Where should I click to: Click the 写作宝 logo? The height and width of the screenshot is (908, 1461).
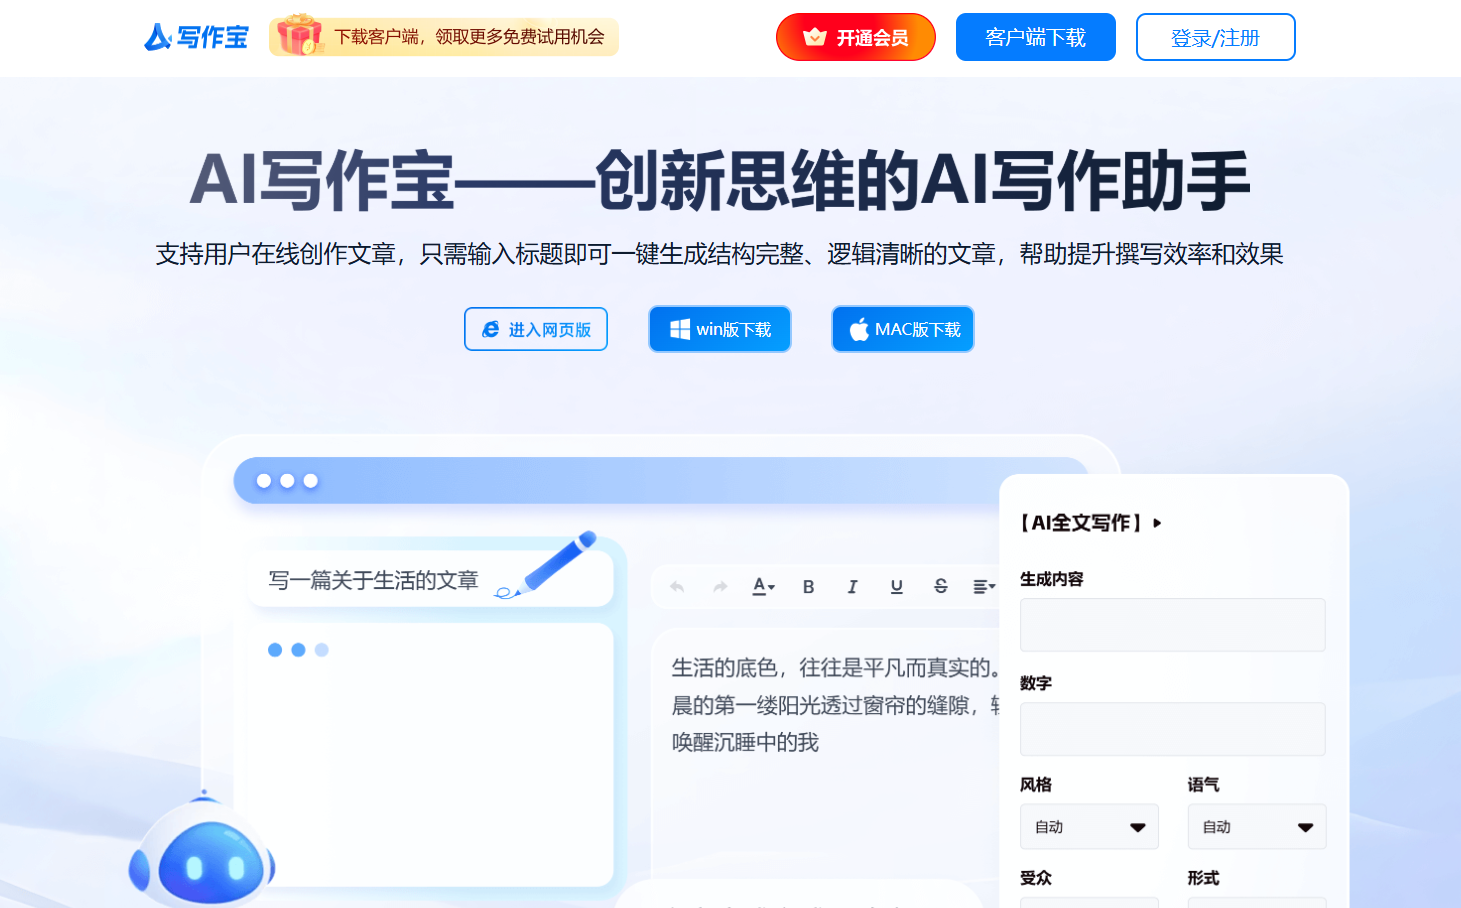point(195,37)
